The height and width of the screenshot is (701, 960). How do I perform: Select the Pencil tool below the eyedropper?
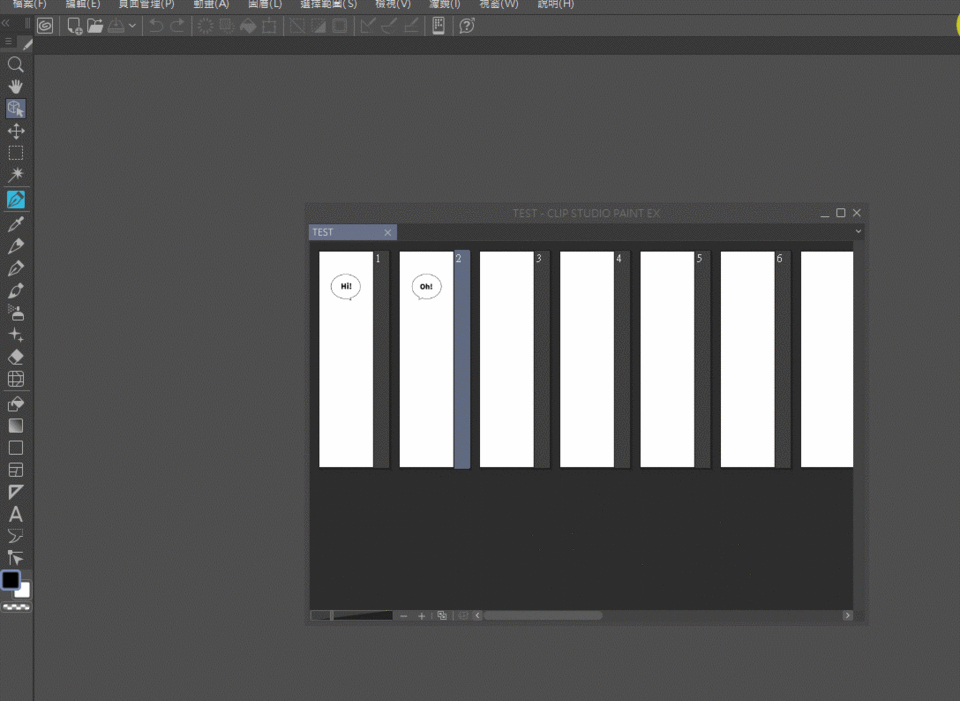[x=16, y=246]
